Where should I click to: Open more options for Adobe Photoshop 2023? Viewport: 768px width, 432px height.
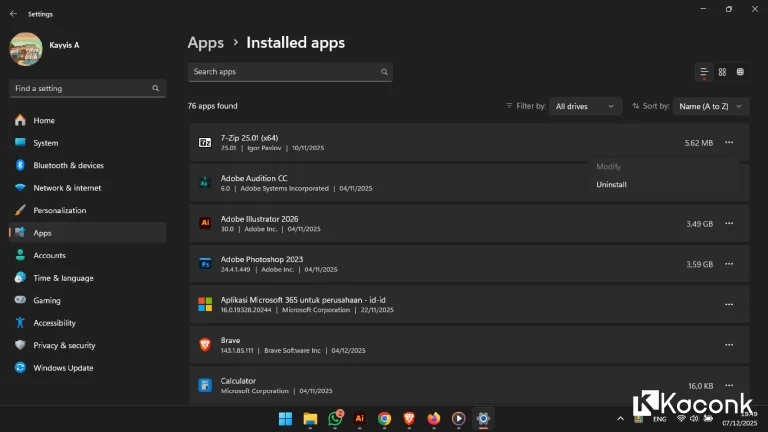(729, 264)
